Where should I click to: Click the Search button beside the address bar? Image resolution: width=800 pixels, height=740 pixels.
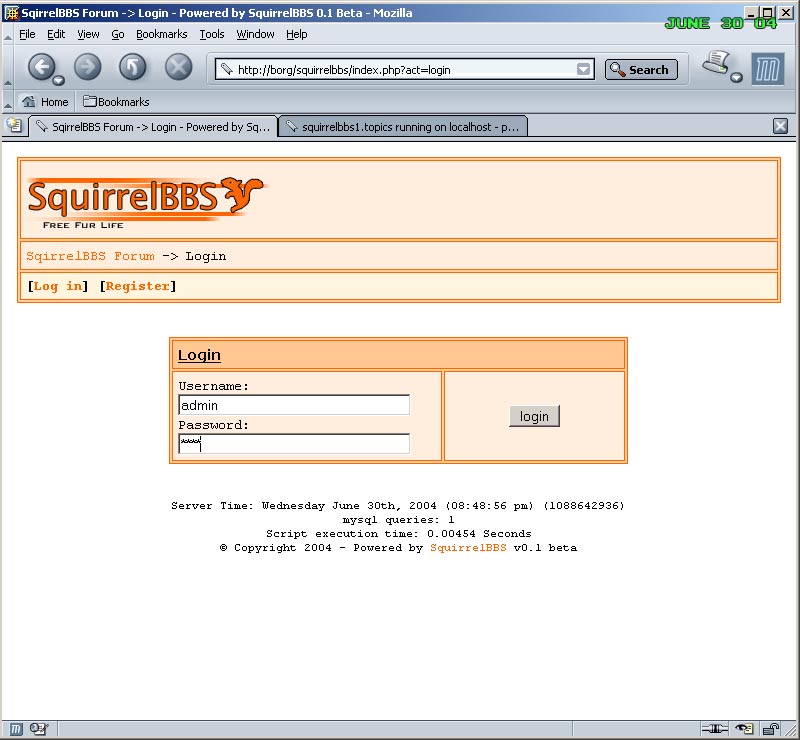[641, 69]
